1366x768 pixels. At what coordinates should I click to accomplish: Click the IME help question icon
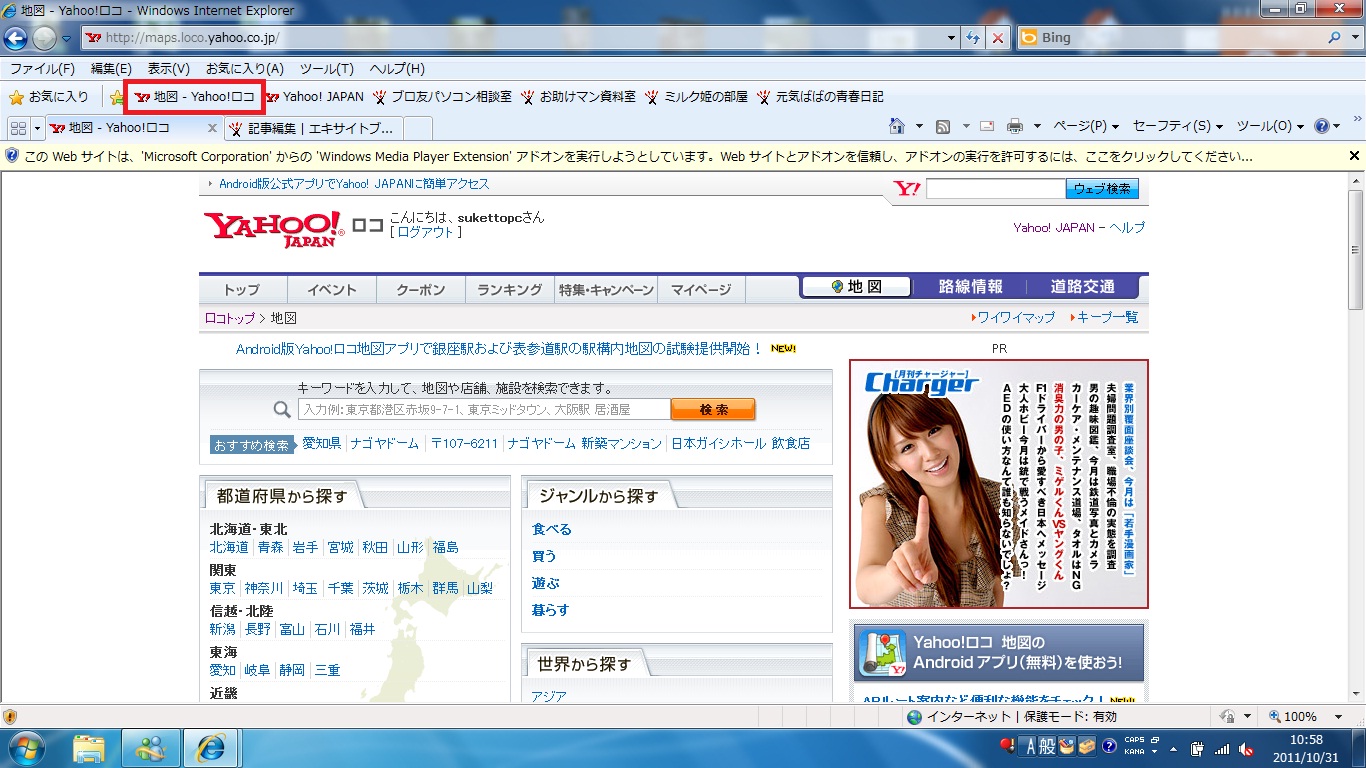(x=1108, y=746)
